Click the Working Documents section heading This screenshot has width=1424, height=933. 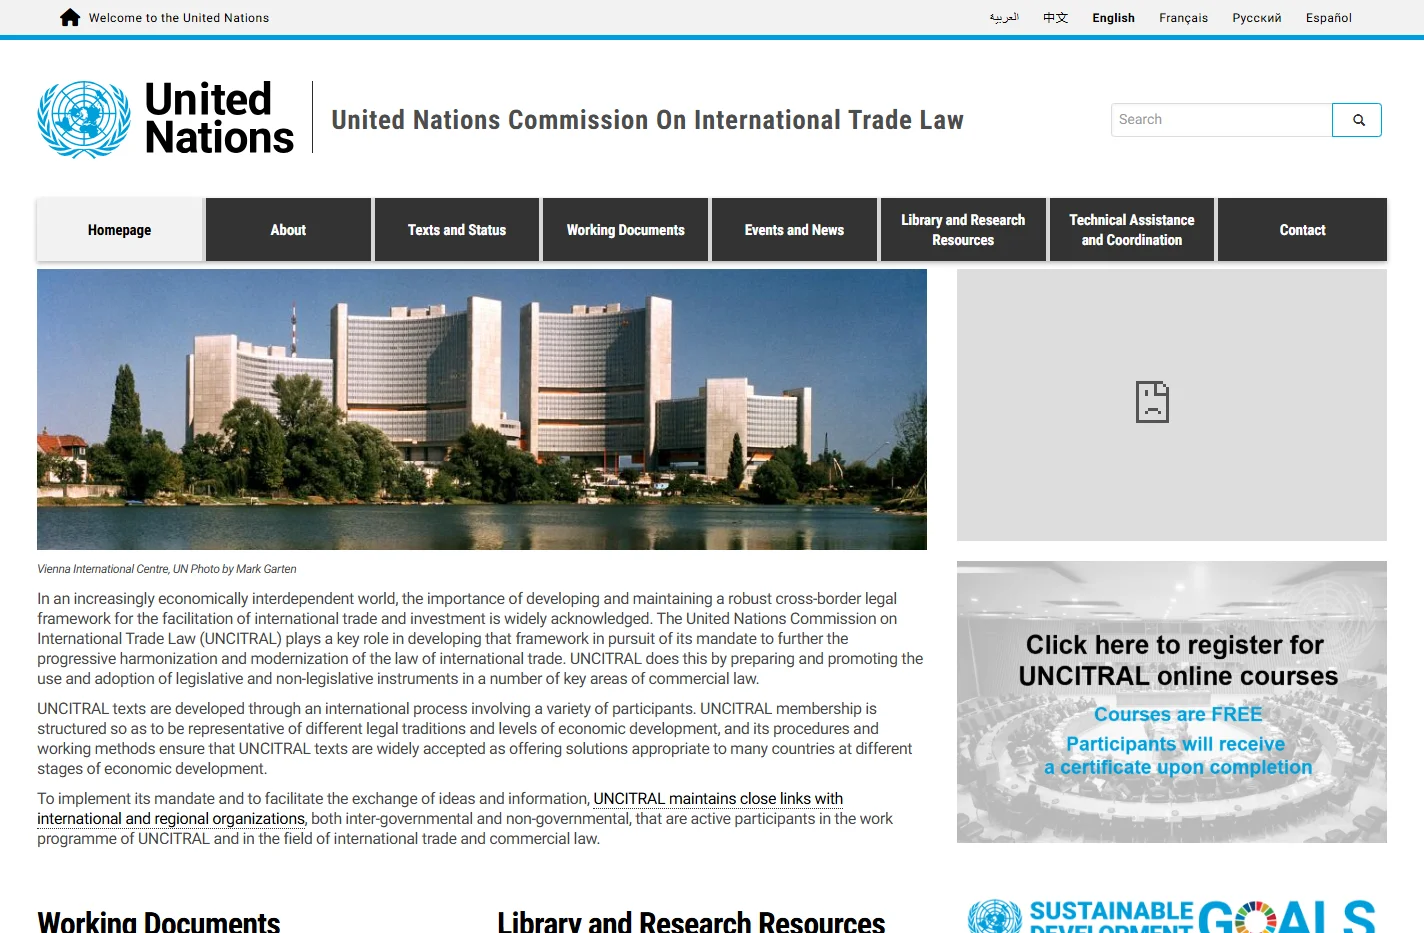[159, 921]
